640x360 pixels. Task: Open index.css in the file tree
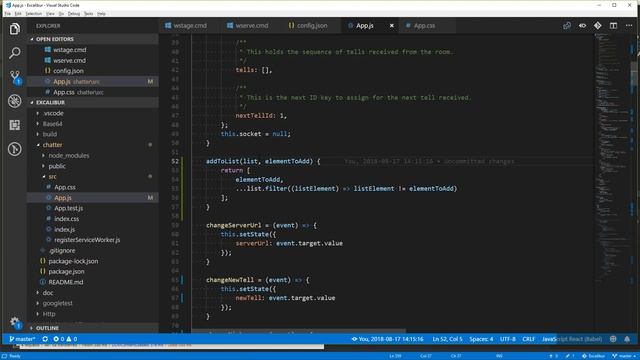click(93, 219)
